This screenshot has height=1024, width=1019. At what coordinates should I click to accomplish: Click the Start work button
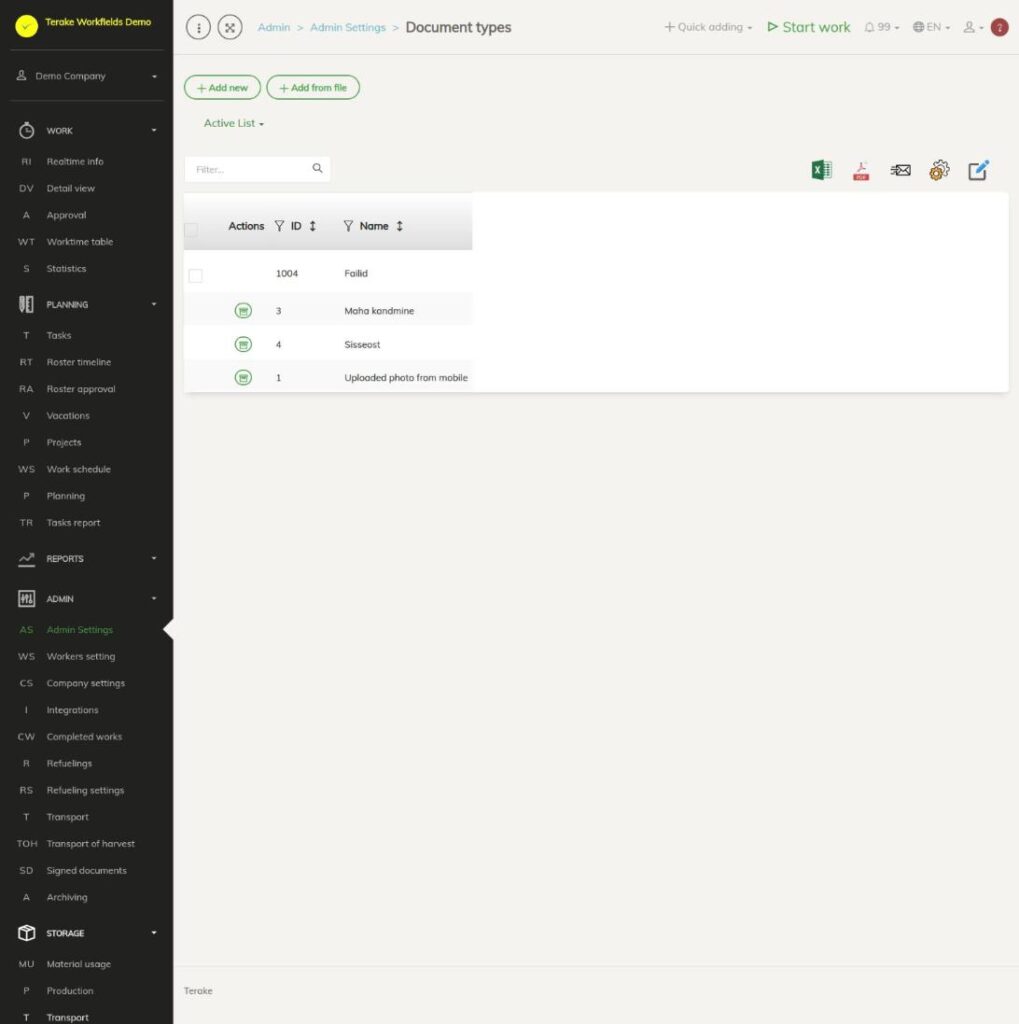[x=809, y=27]
